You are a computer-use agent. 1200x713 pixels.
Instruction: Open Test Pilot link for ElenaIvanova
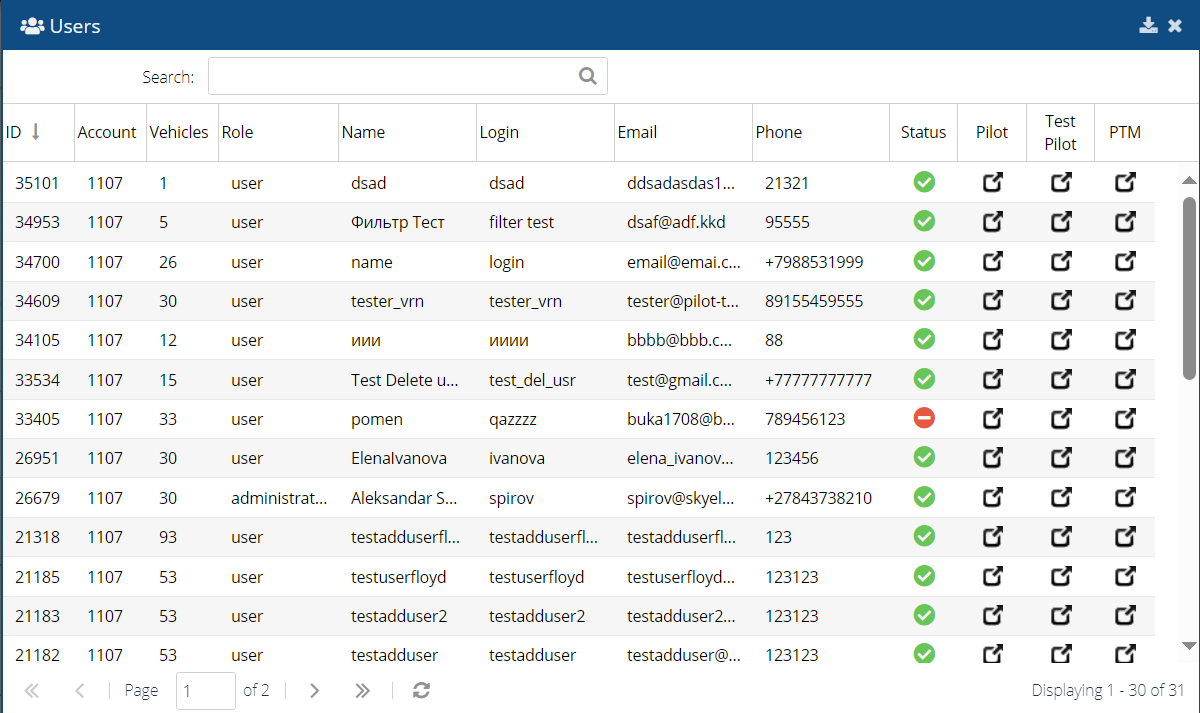[x=1060, y=458]
